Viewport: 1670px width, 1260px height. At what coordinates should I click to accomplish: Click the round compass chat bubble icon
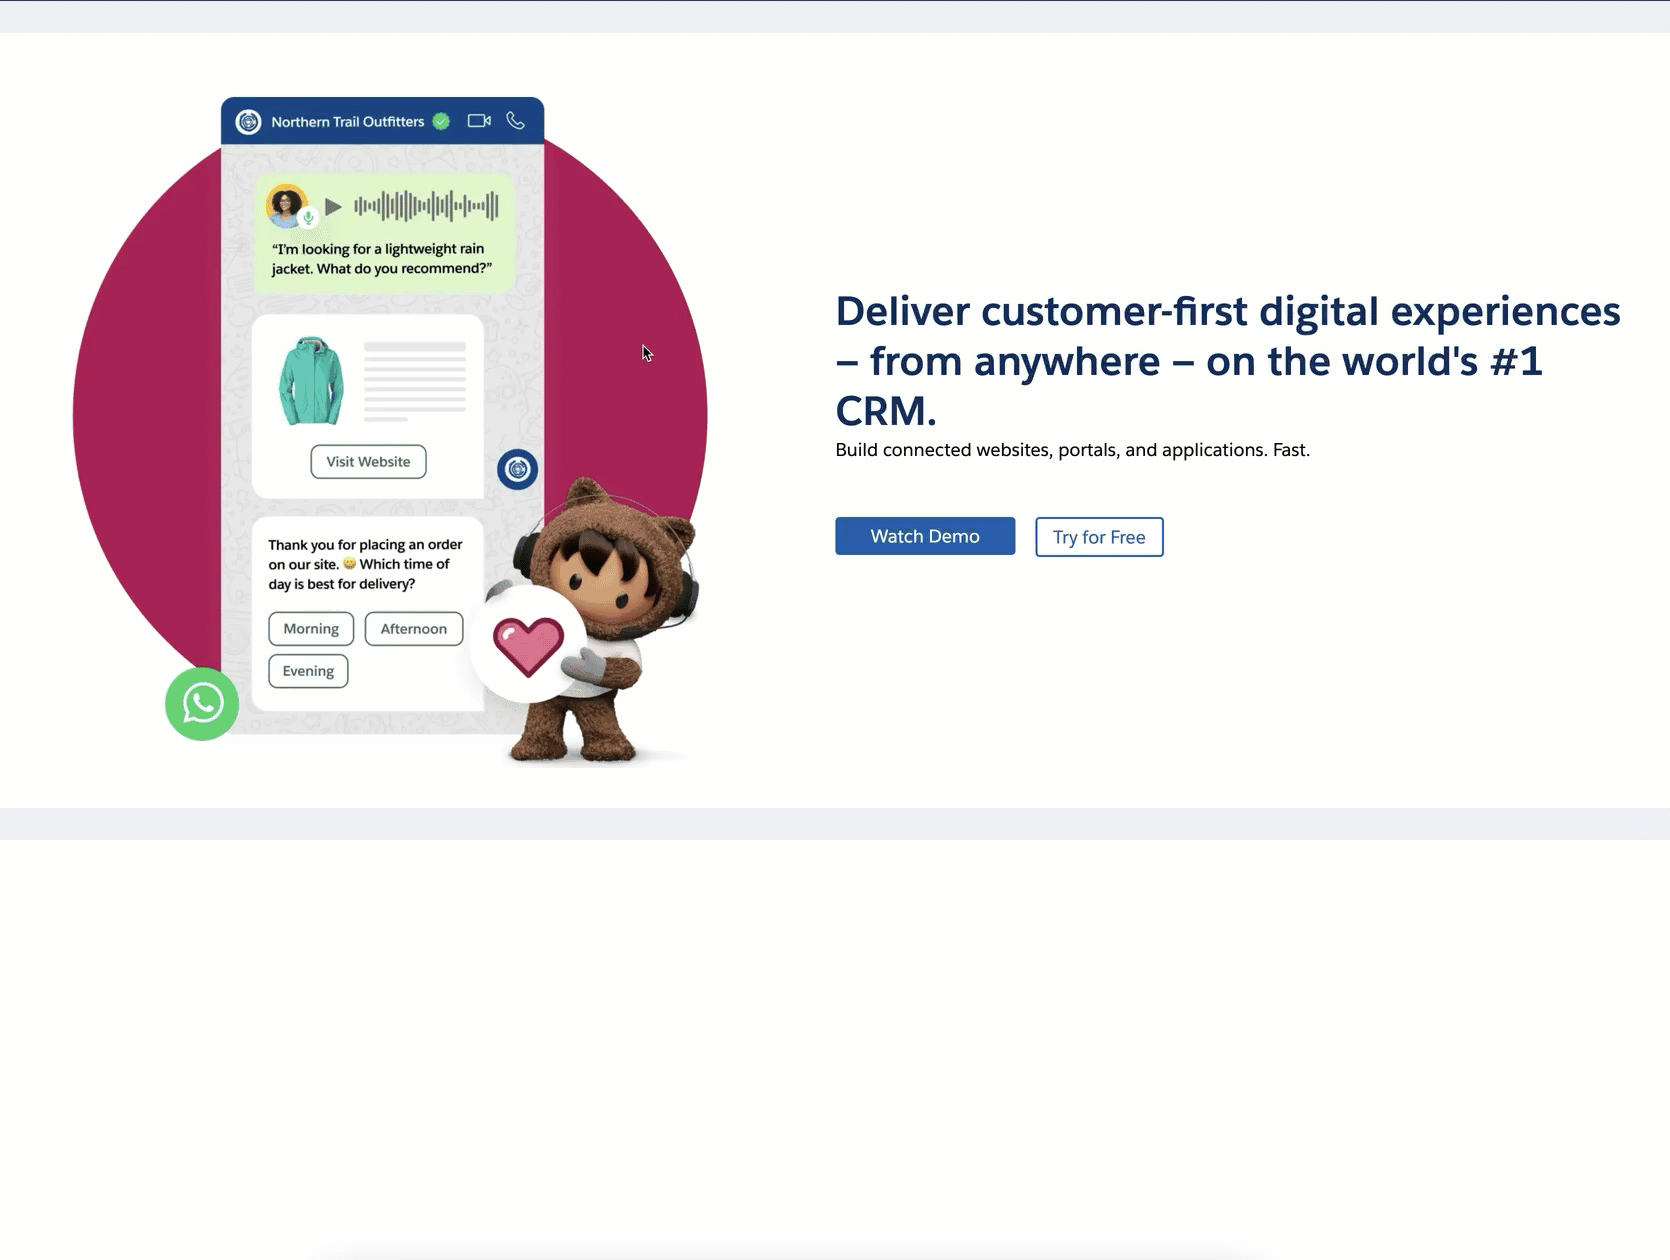pos(517,469)
